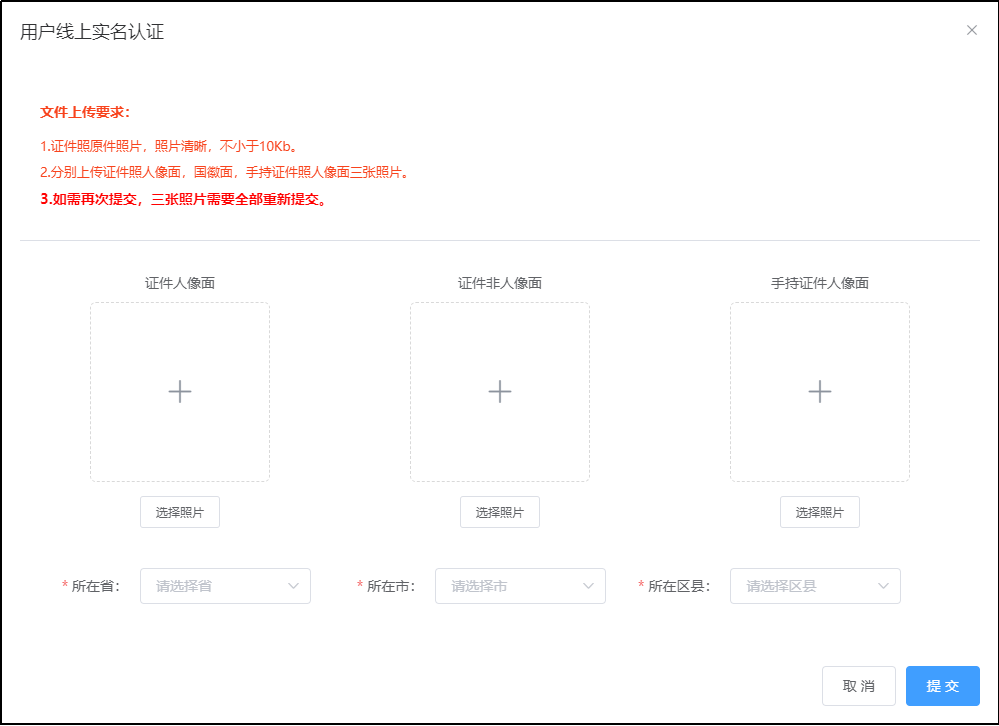Click 选择照片 under 证件非人像面
Screen dimensions: 999x726
500,511
